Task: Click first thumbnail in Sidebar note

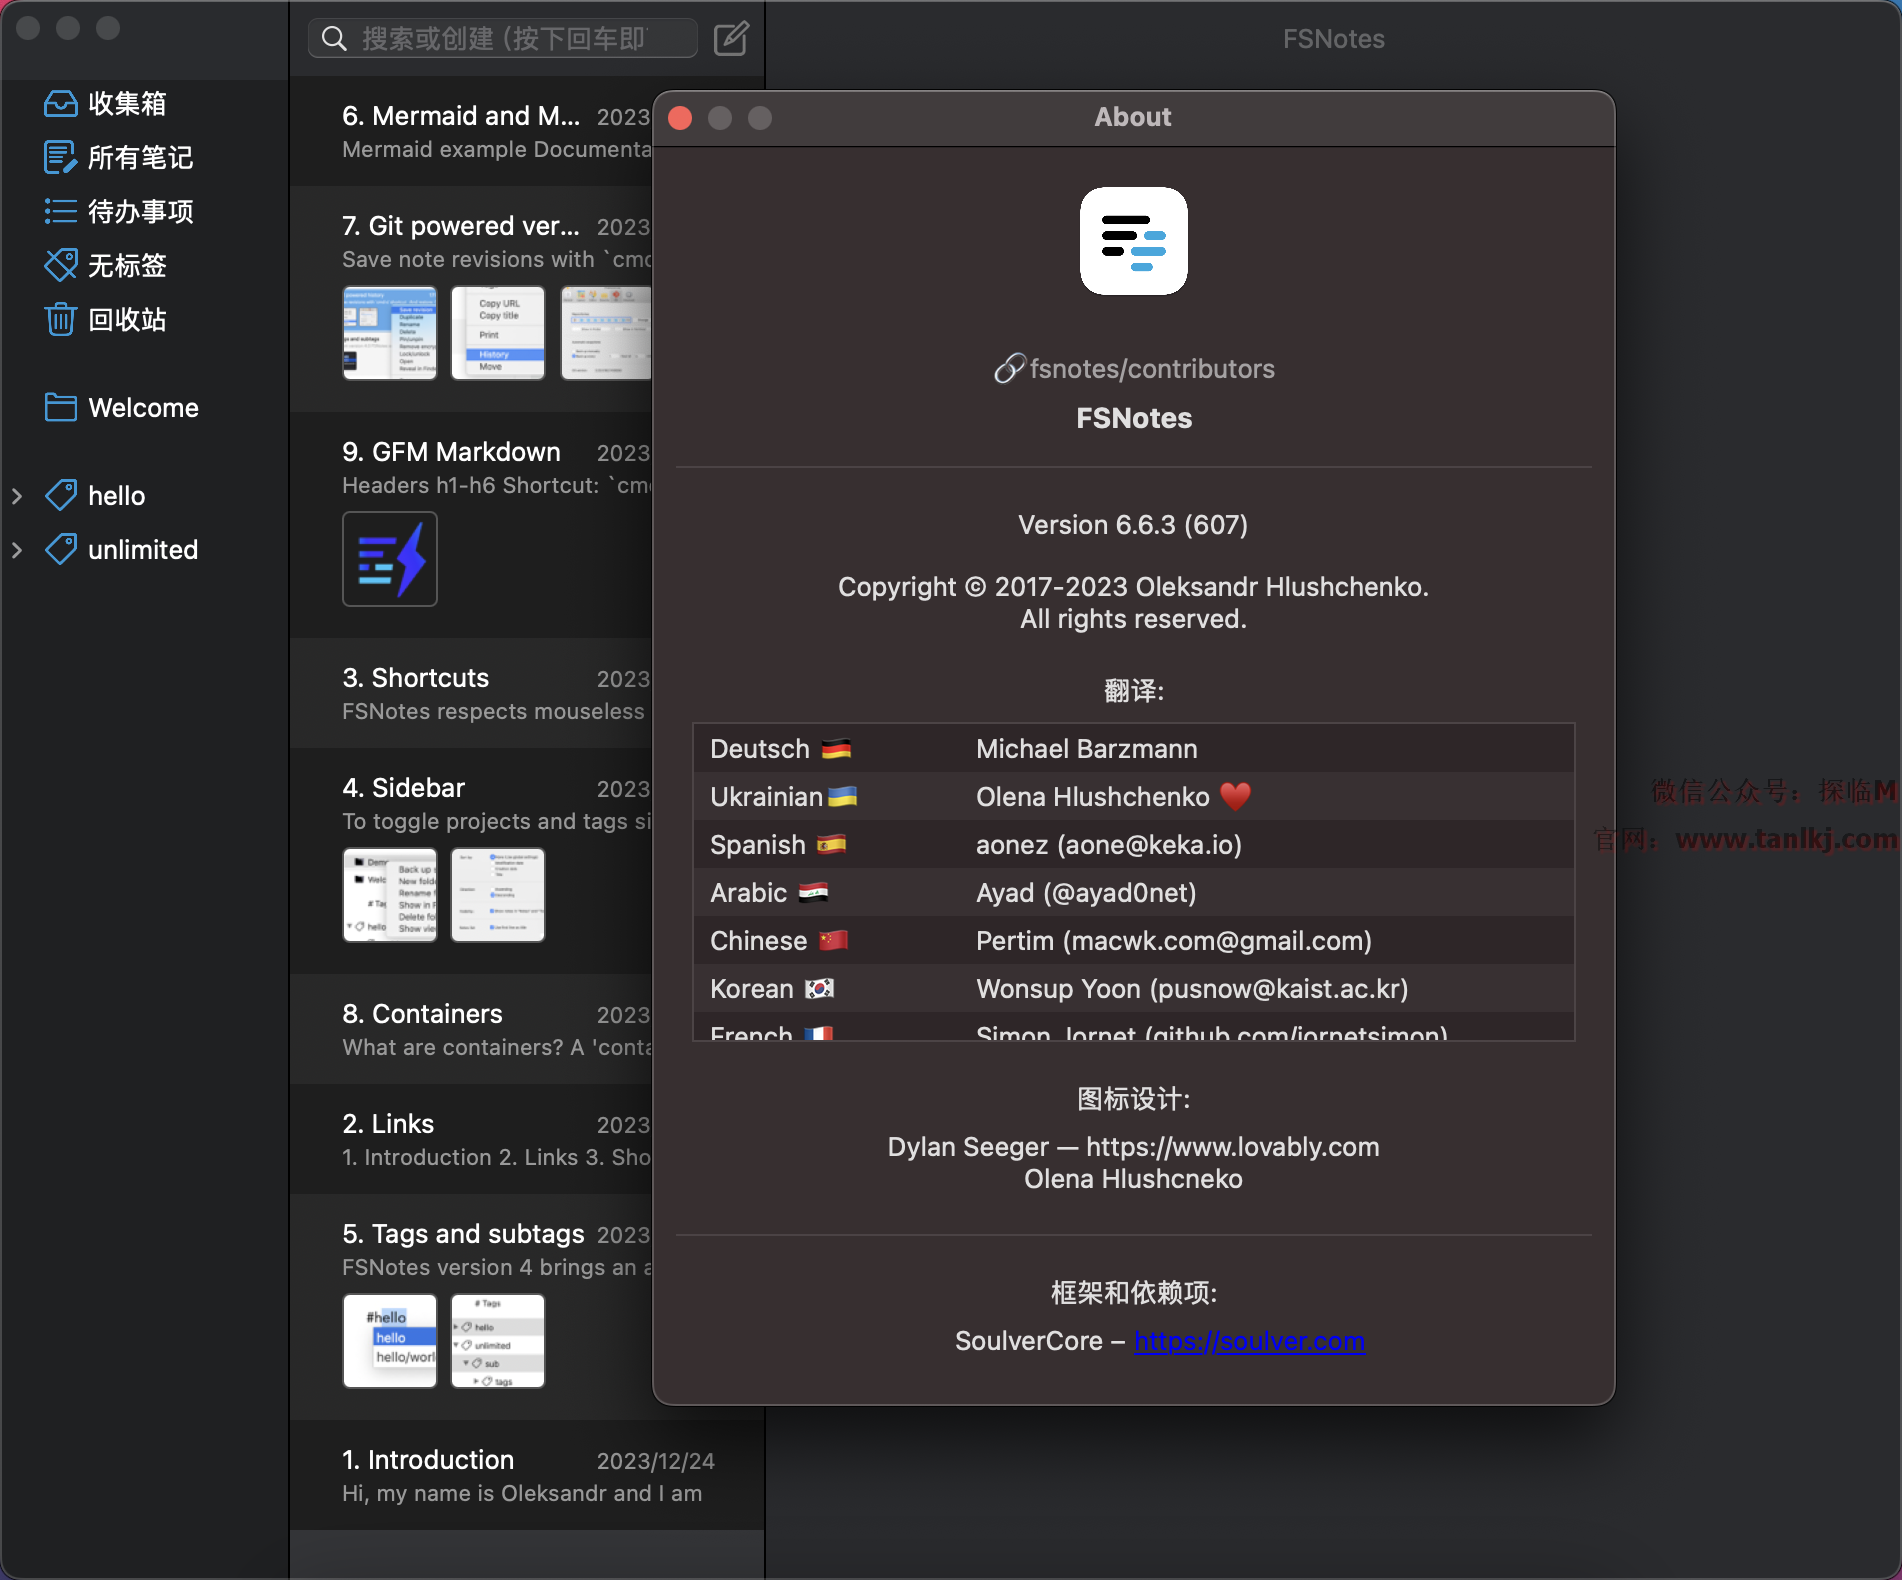Action: point(390,895)
